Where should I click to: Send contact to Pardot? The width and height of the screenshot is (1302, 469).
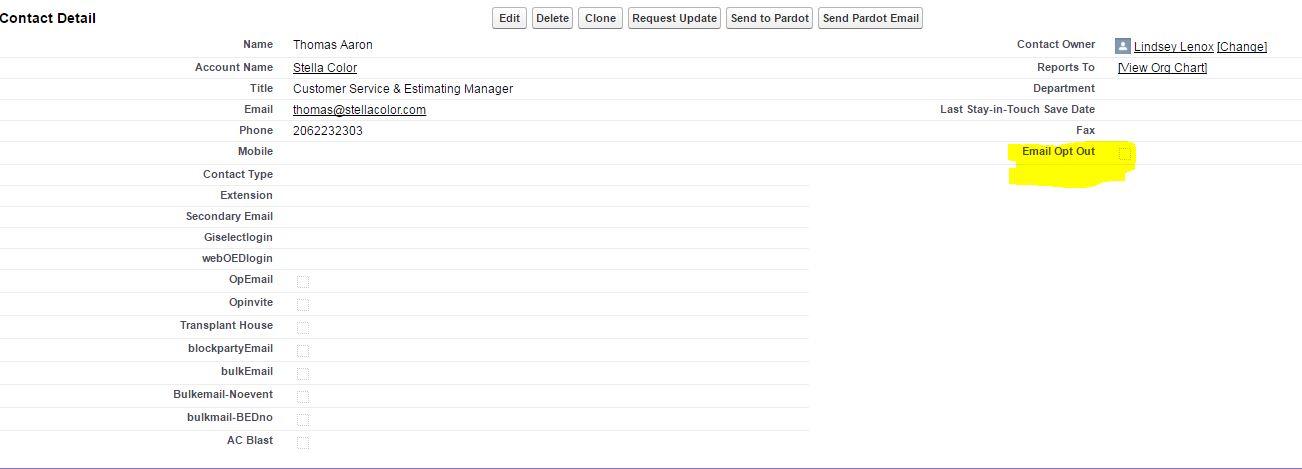pyautogui.click(x=770, y=18)
